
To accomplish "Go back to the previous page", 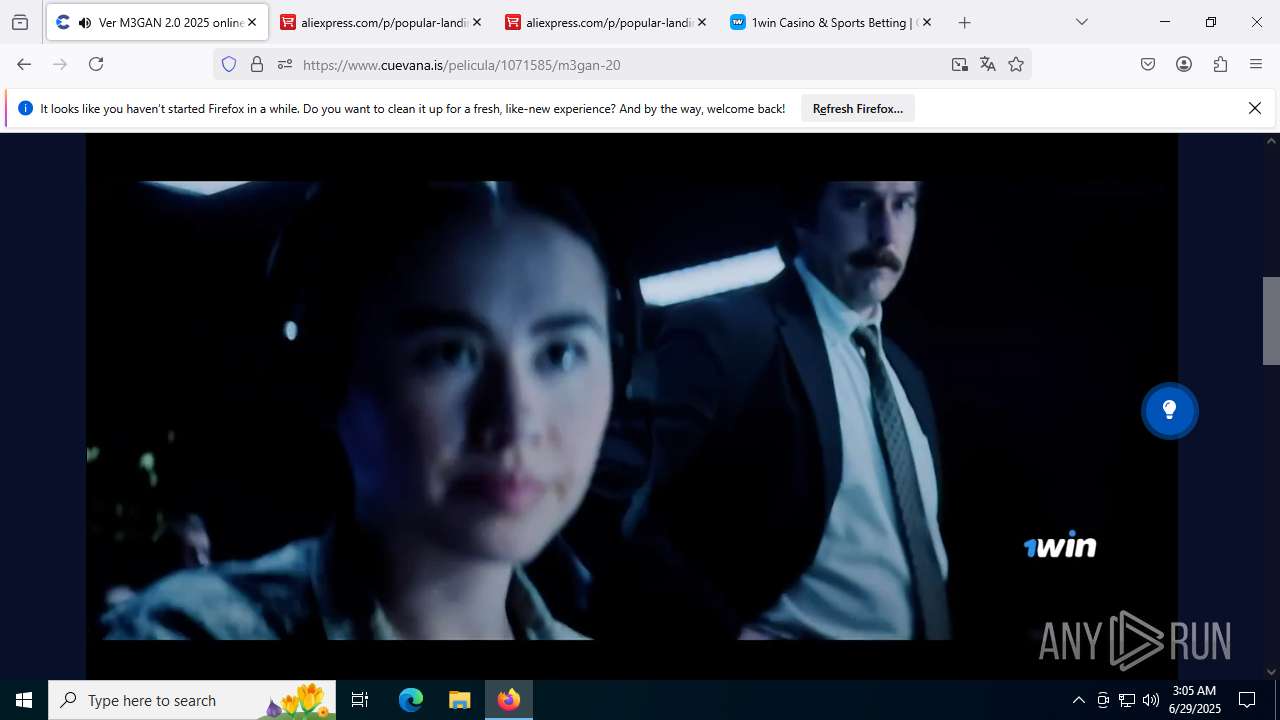I will 24,64.
